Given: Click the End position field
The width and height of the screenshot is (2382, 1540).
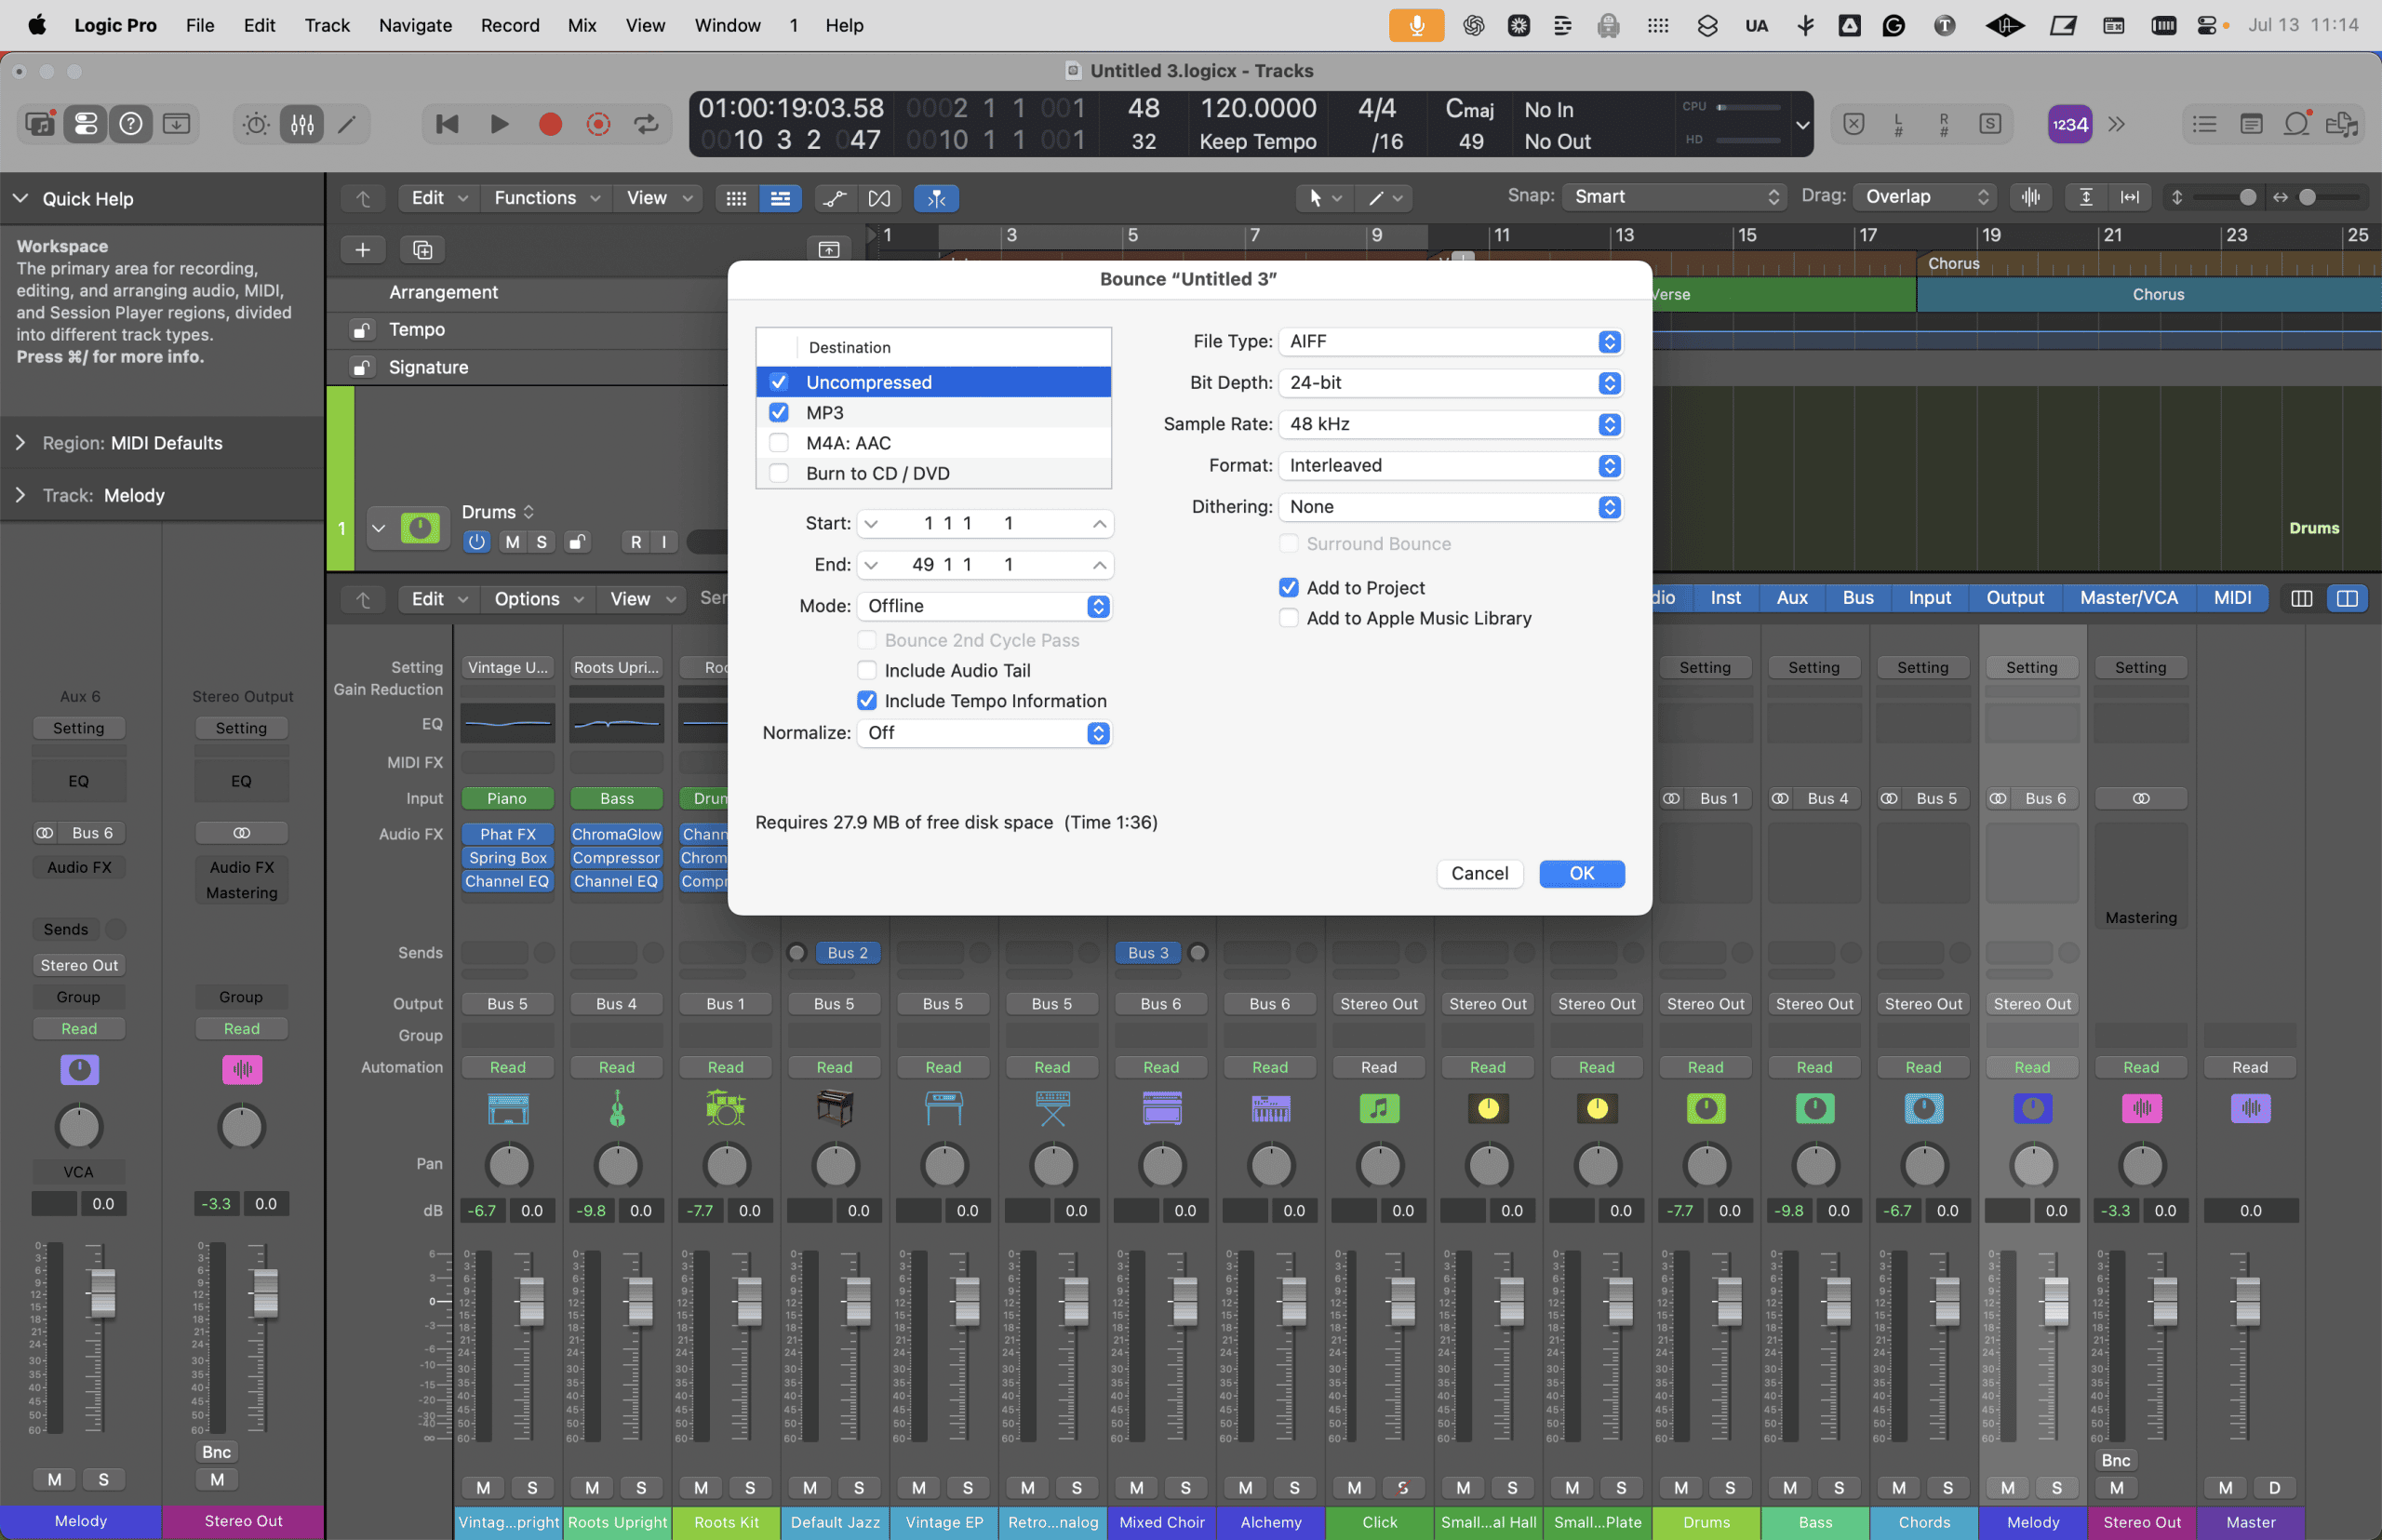Looking at the screenshot, I should pyautogui.click(x=985, y=565).
